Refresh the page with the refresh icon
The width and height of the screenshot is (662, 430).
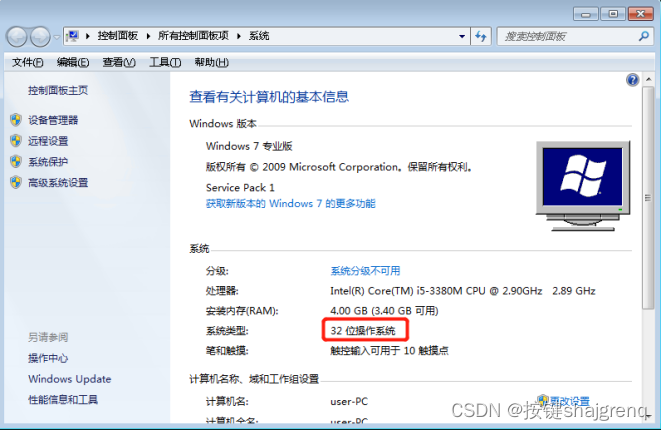pyautogui.click(x=481, y=36)
